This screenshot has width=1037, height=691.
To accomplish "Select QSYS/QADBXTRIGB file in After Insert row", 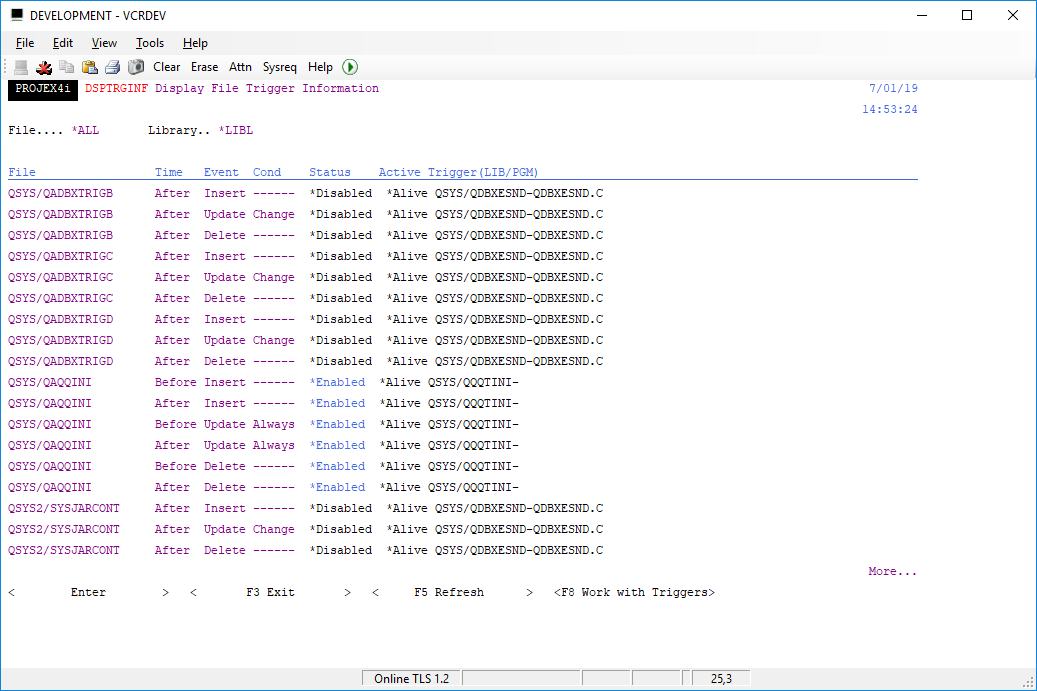I will point(60,194).
